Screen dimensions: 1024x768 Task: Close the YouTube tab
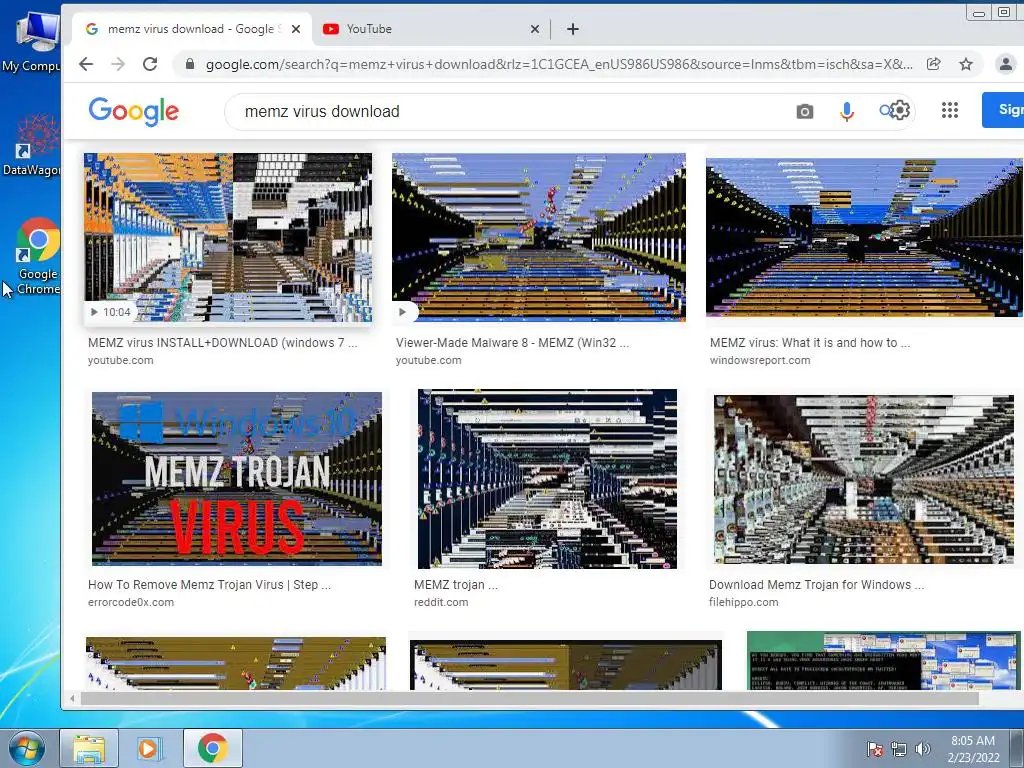(535, 29)
